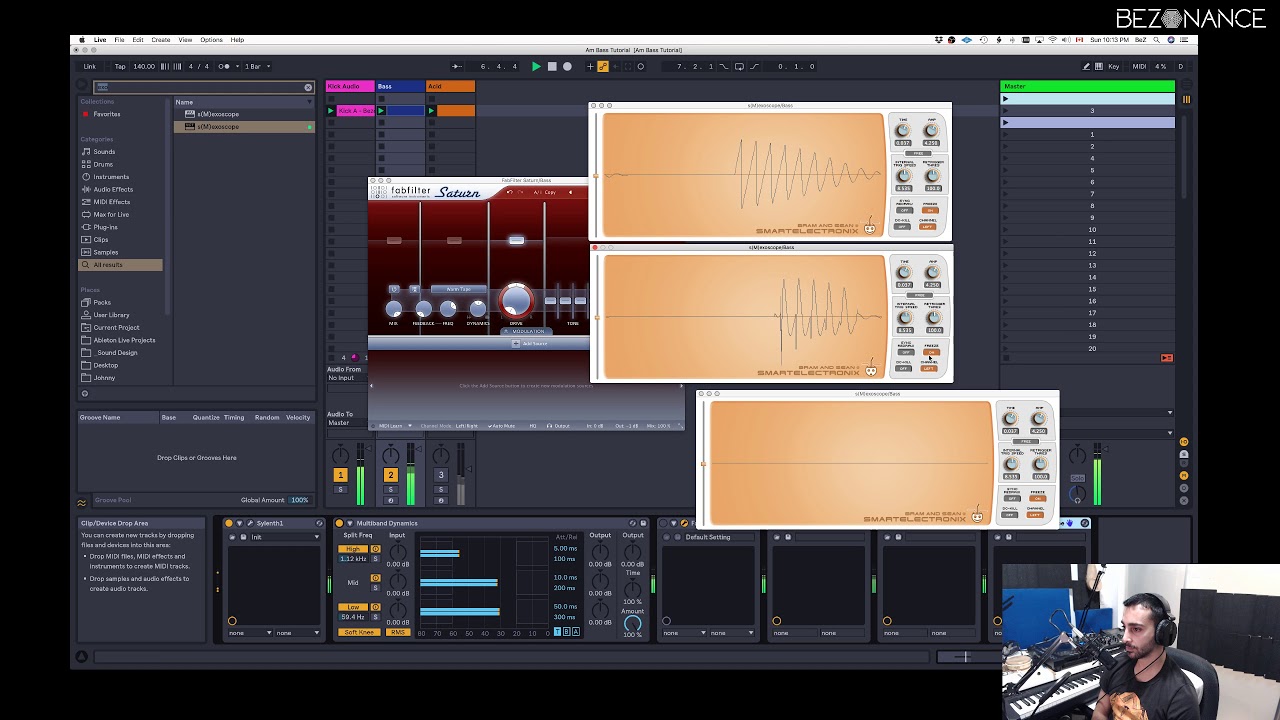Click Add Source button in Saturn

click(x=530, y=344)
